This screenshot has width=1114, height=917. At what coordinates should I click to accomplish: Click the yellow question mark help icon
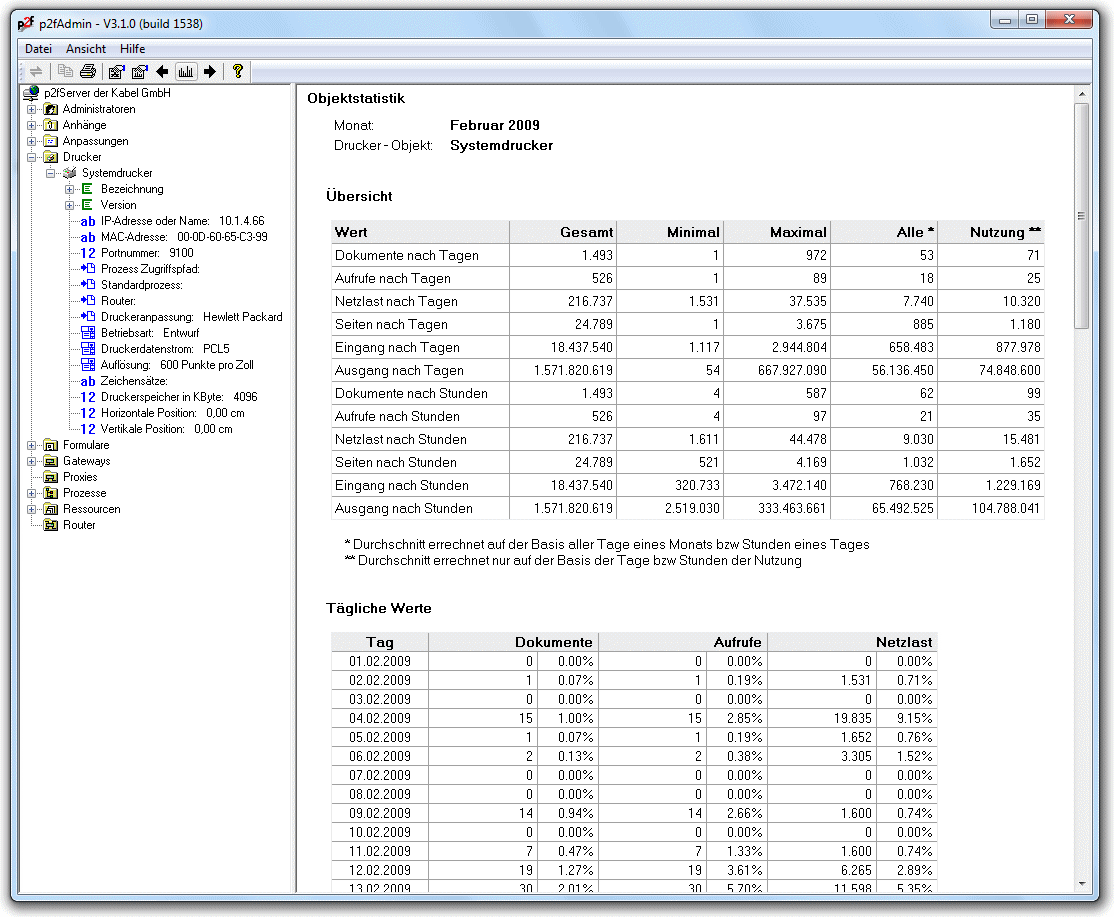click(238, 71)
